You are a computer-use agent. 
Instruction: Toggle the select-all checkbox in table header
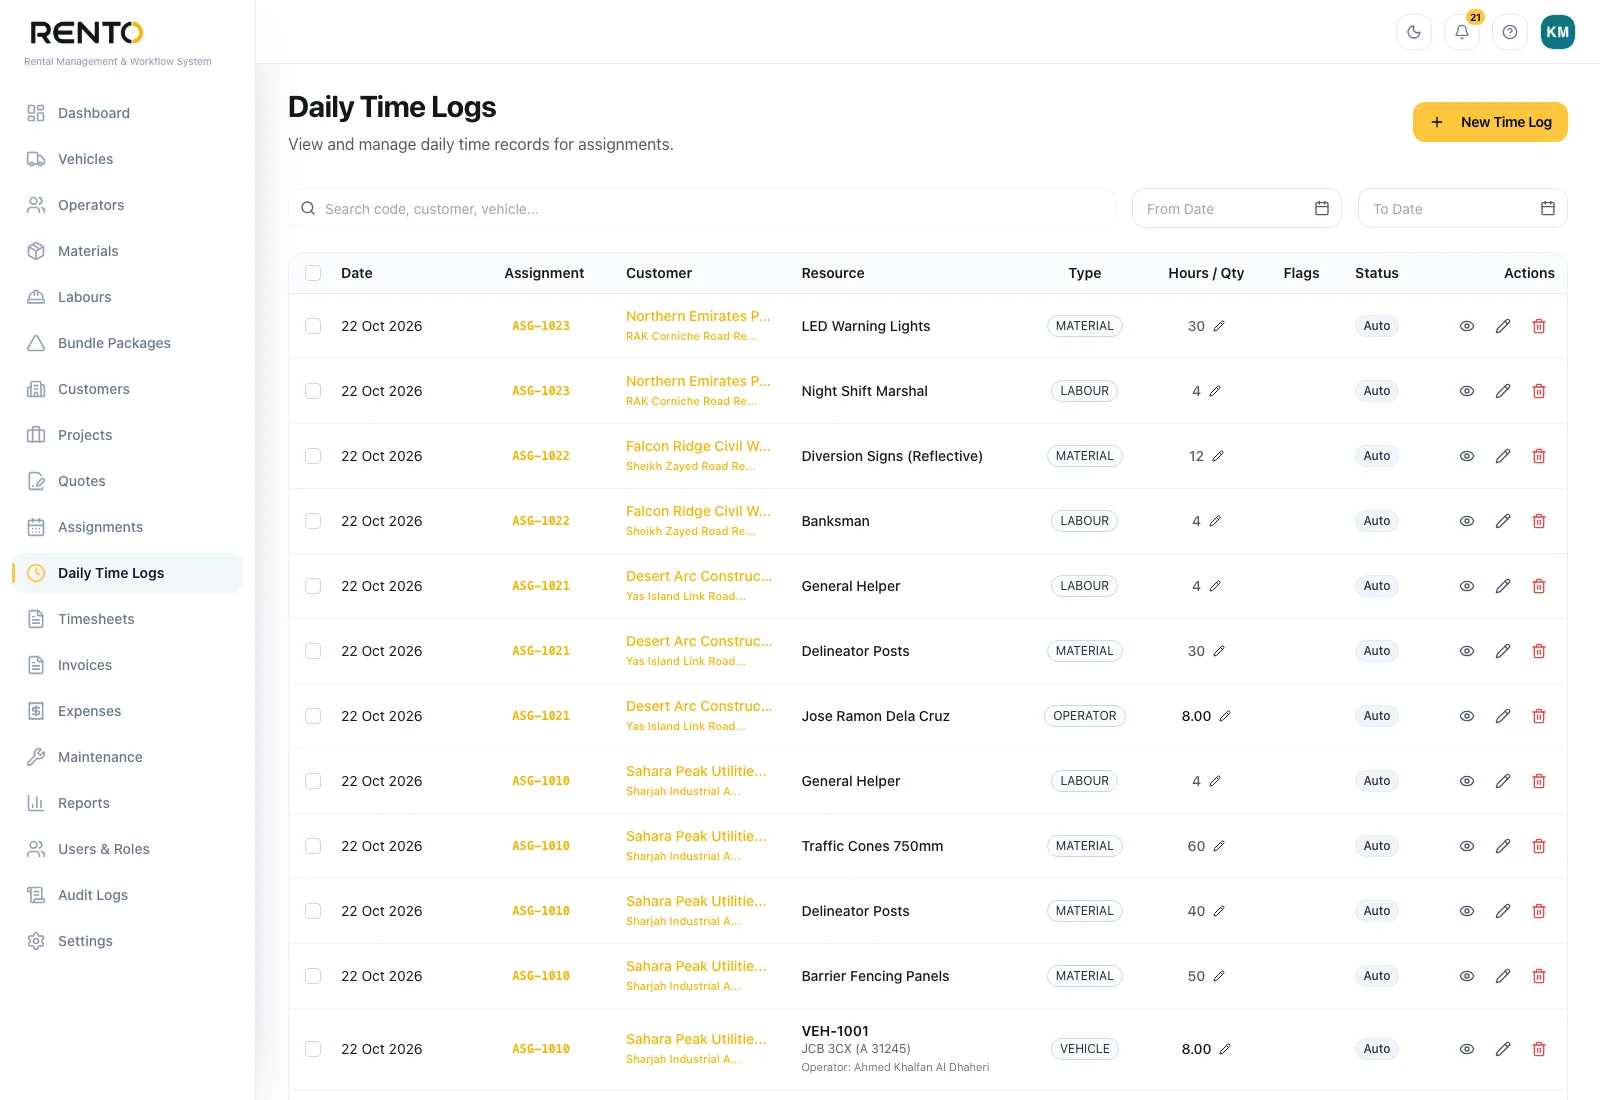click(313, 273)
